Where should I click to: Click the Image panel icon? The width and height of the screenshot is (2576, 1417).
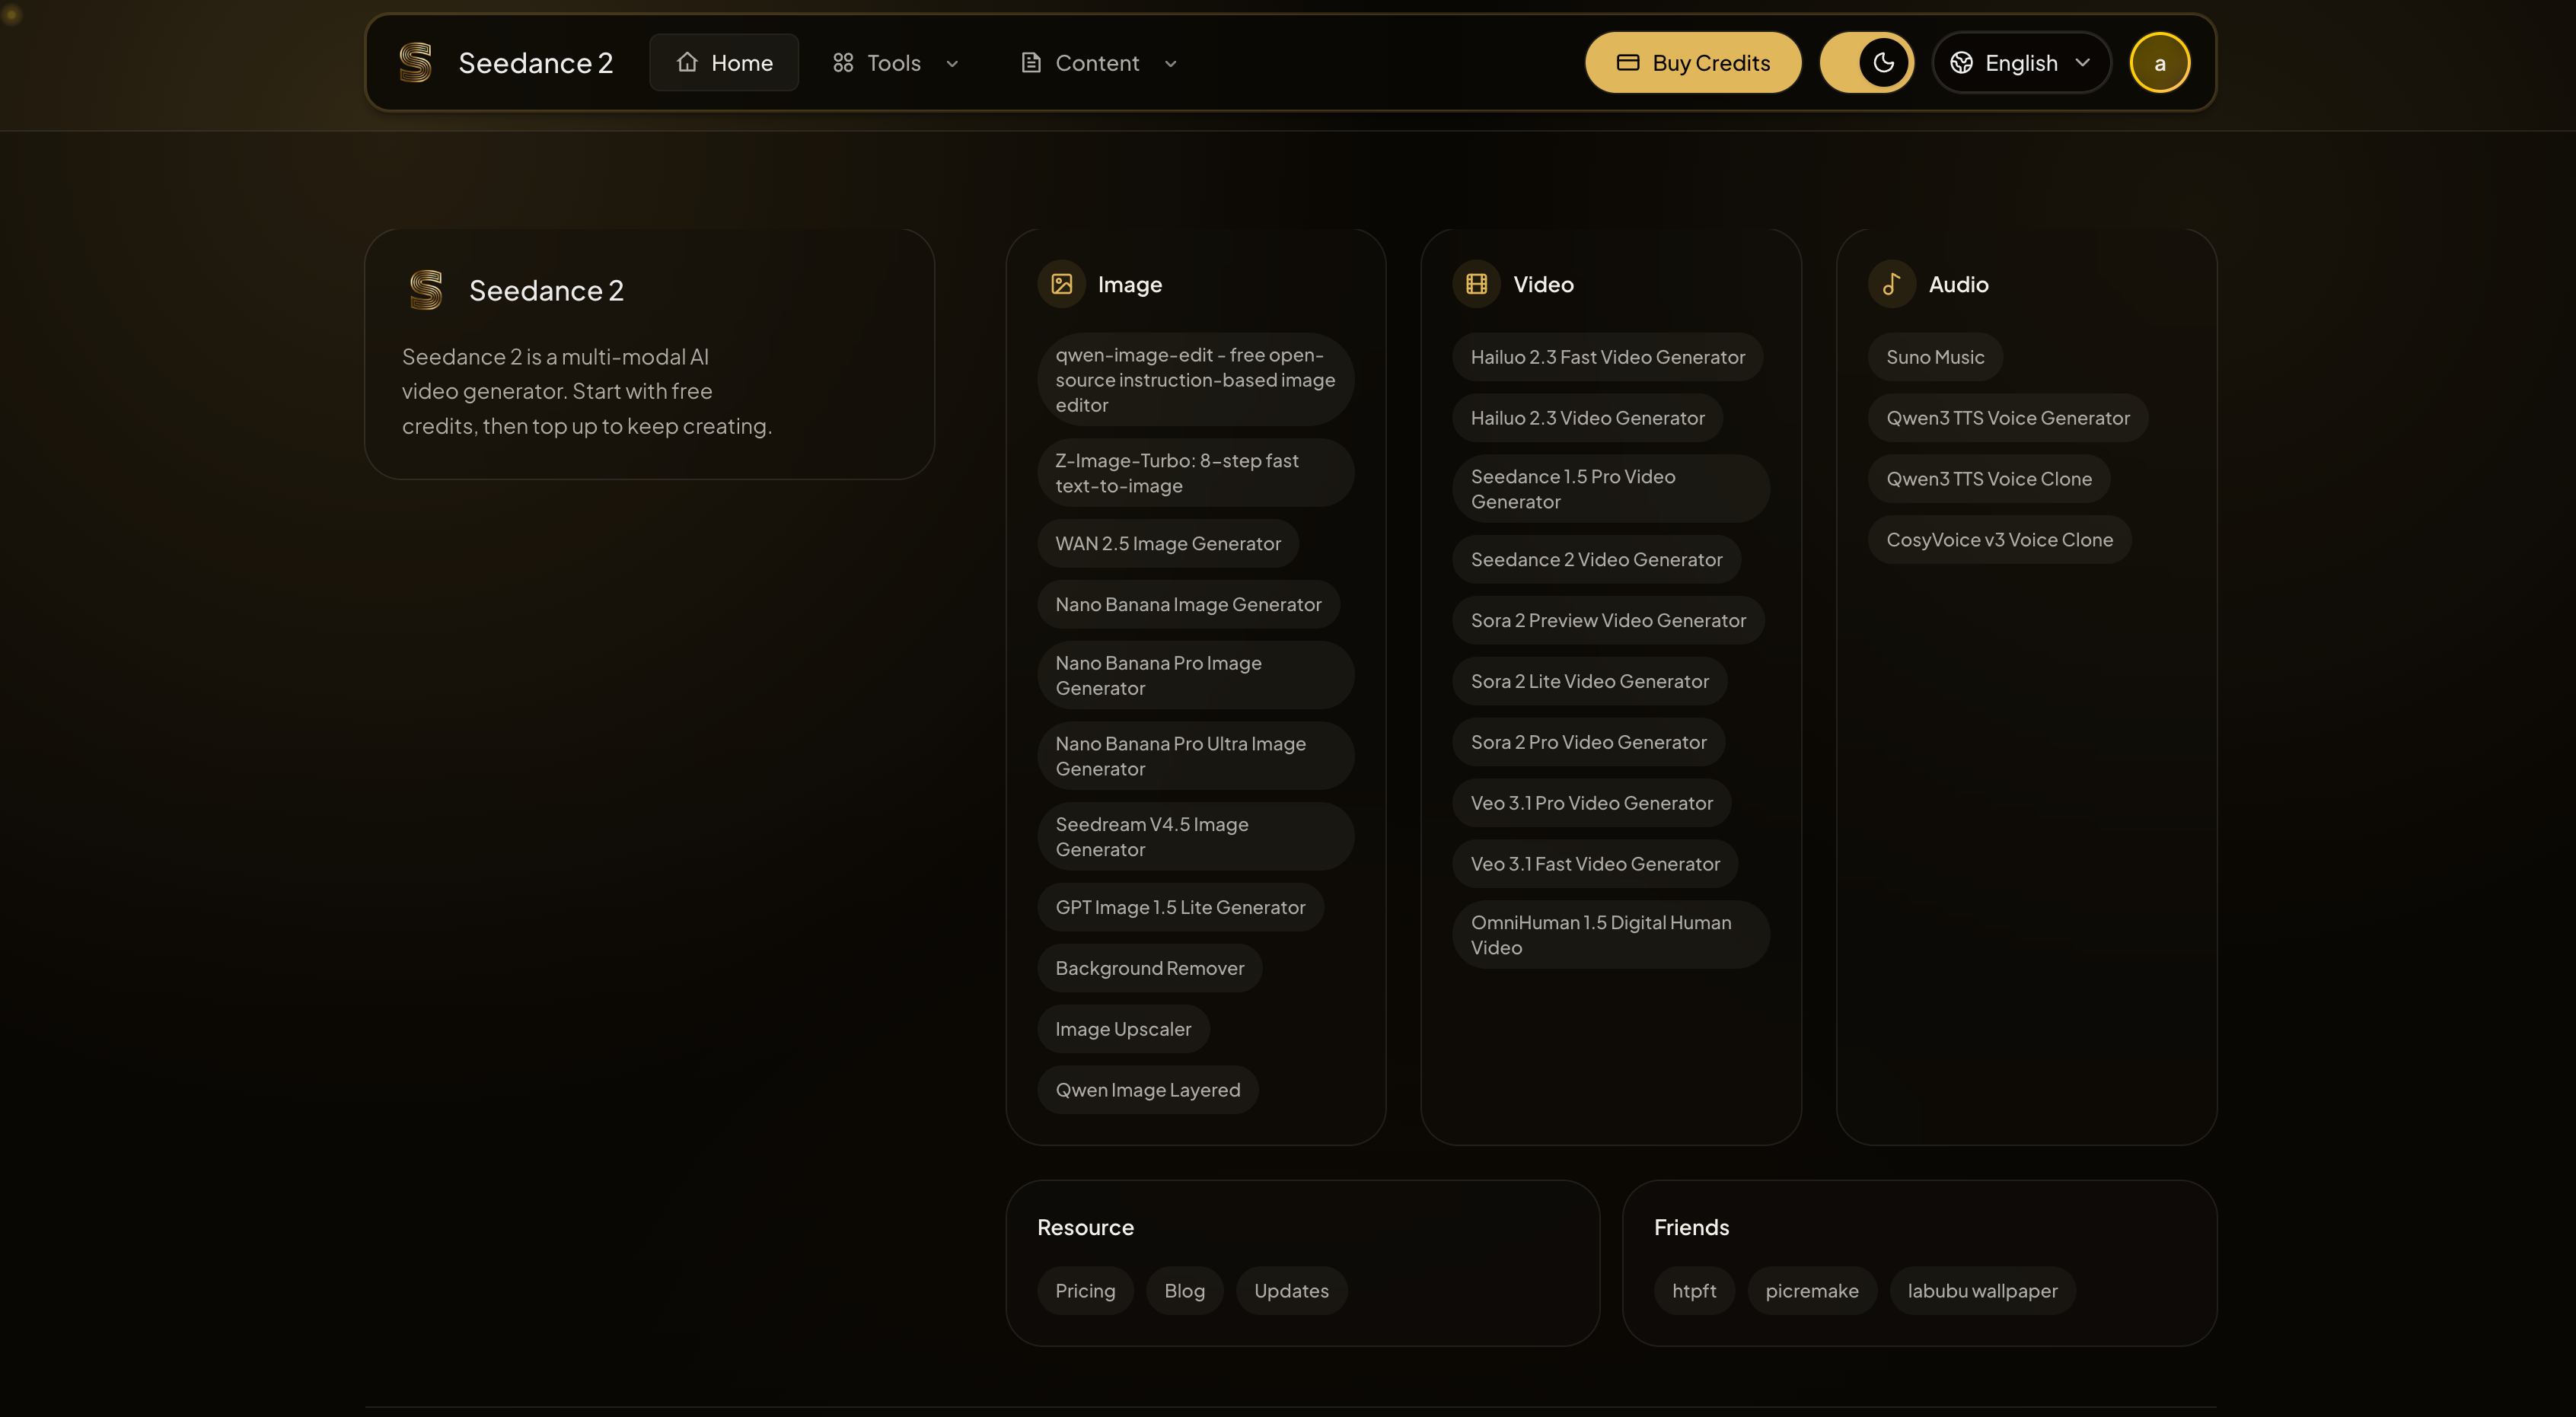point(1062,283)
